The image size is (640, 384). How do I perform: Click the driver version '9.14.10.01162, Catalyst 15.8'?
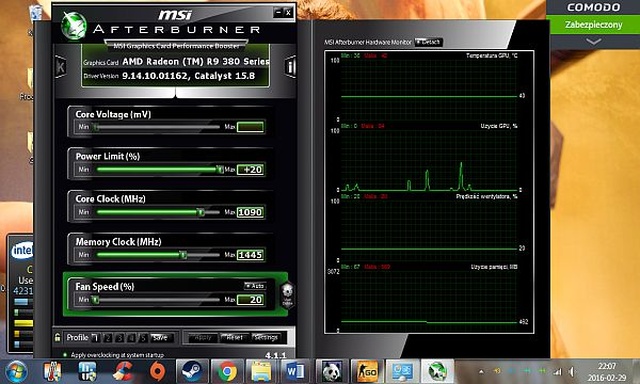[x=188, y=76]
